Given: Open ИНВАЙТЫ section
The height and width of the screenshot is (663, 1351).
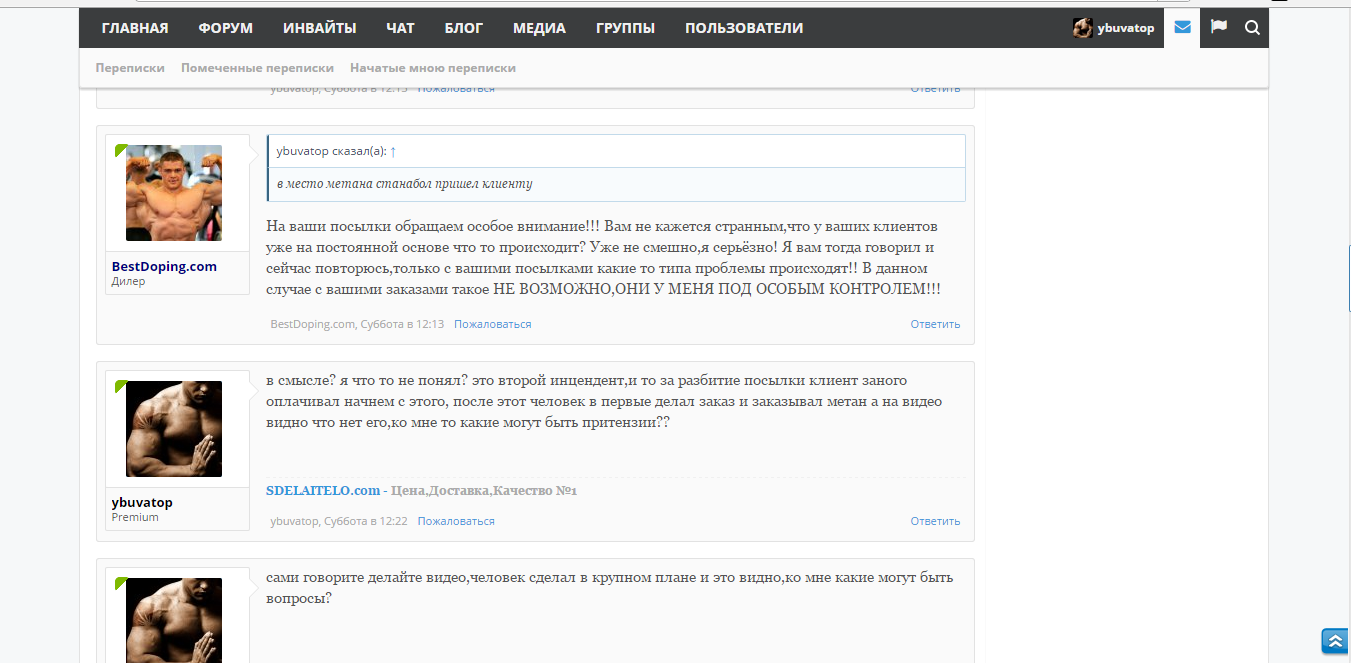Looking at the screenshot, I should [319, 28].
